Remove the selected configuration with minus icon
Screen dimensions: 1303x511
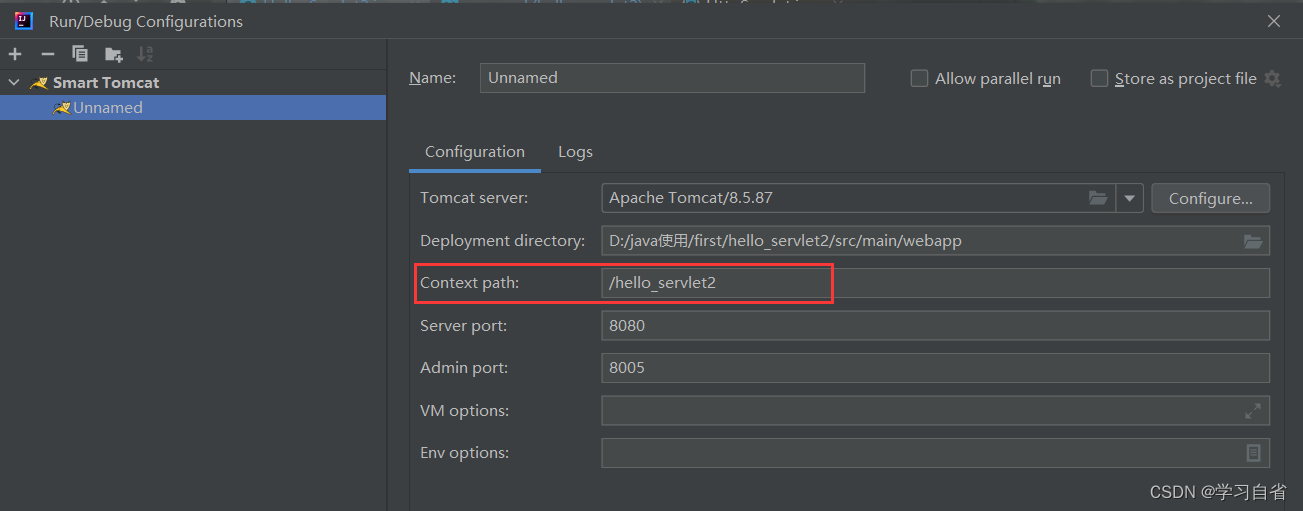coord(47,54)
